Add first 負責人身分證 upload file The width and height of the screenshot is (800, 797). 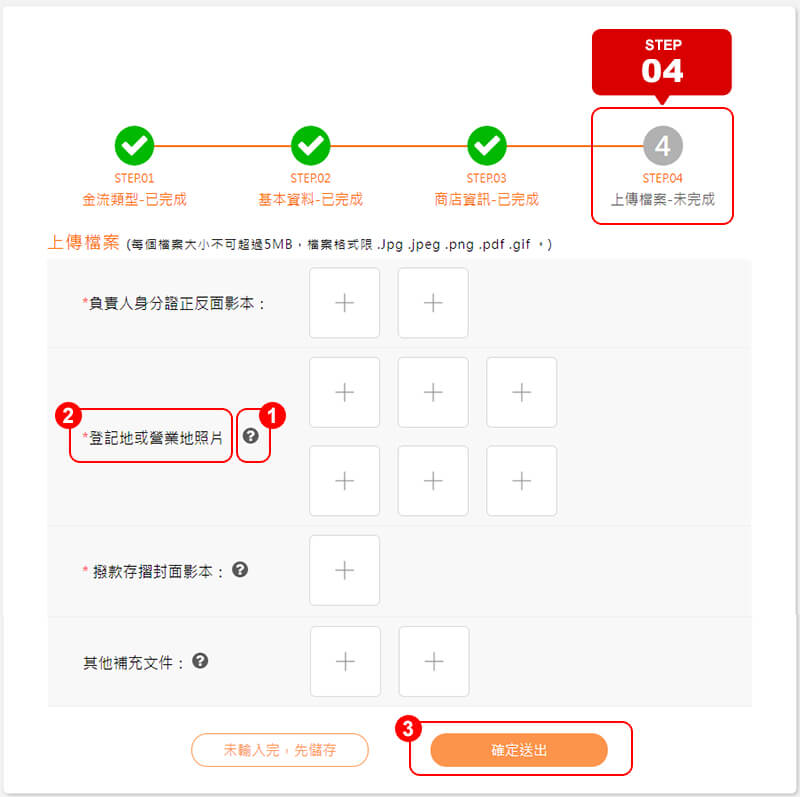click(x=344, y=303)
